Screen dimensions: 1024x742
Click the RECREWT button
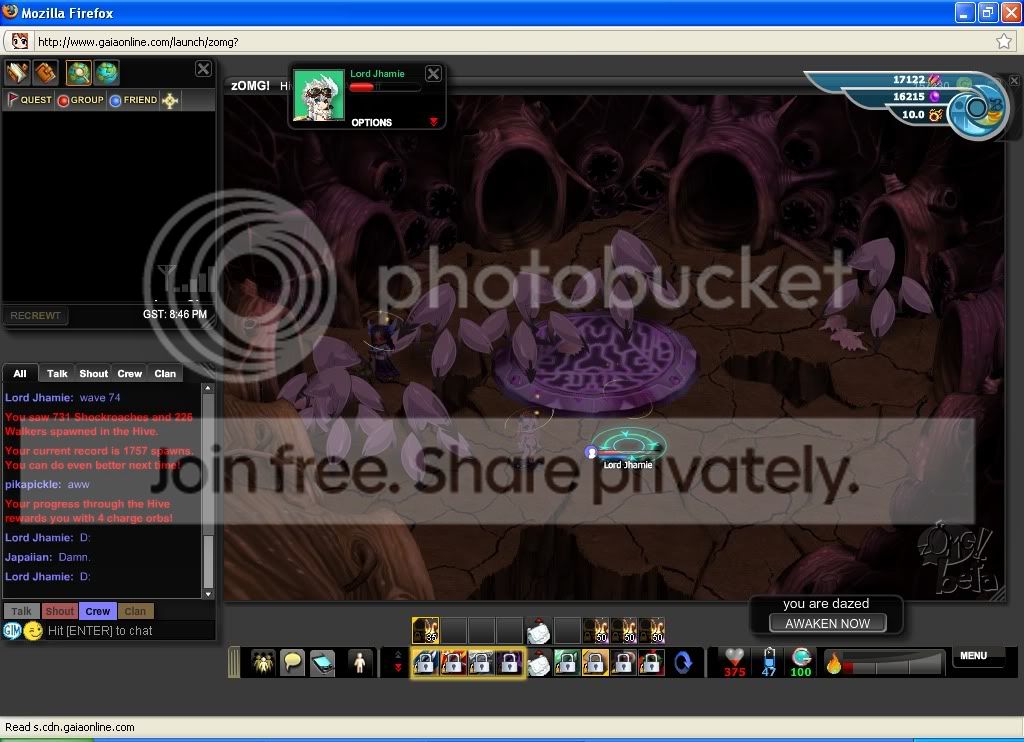35,315
